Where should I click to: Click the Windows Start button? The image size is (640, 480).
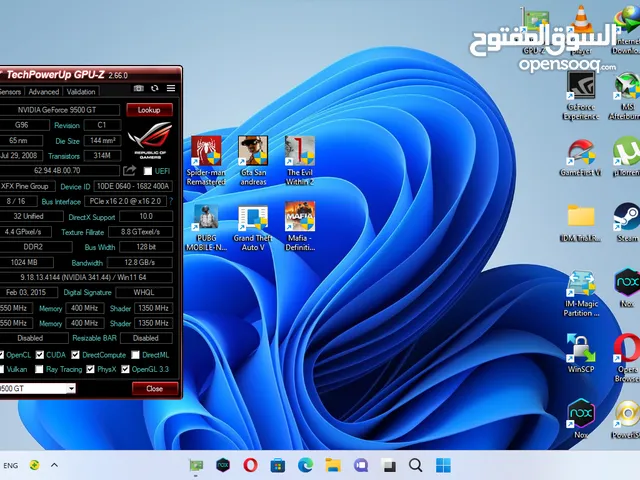(443, 465)
